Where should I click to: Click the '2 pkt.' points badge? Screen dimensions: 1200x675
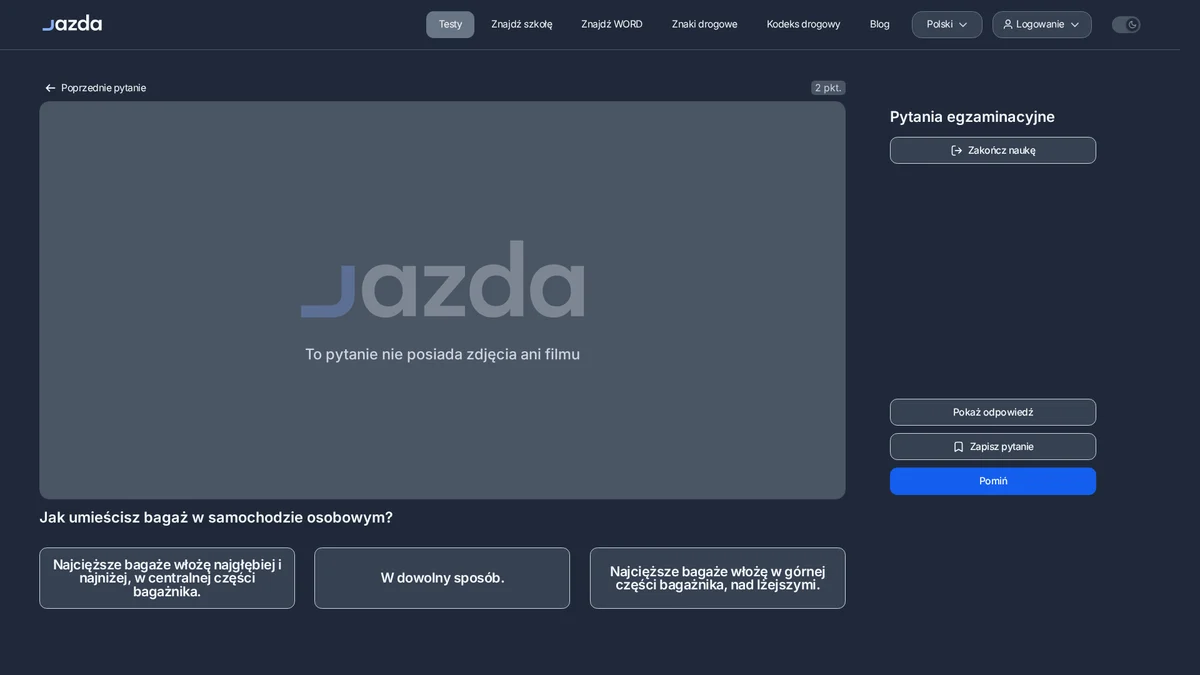828,88
